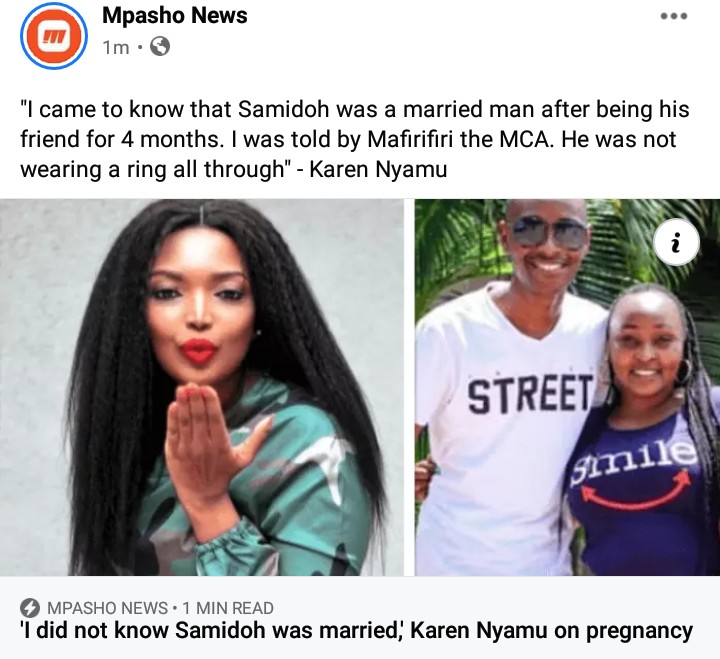This screenshot has width=720, height=659.
Task: Click the instant article lightning bolt icon
Action: coord(30,608)
